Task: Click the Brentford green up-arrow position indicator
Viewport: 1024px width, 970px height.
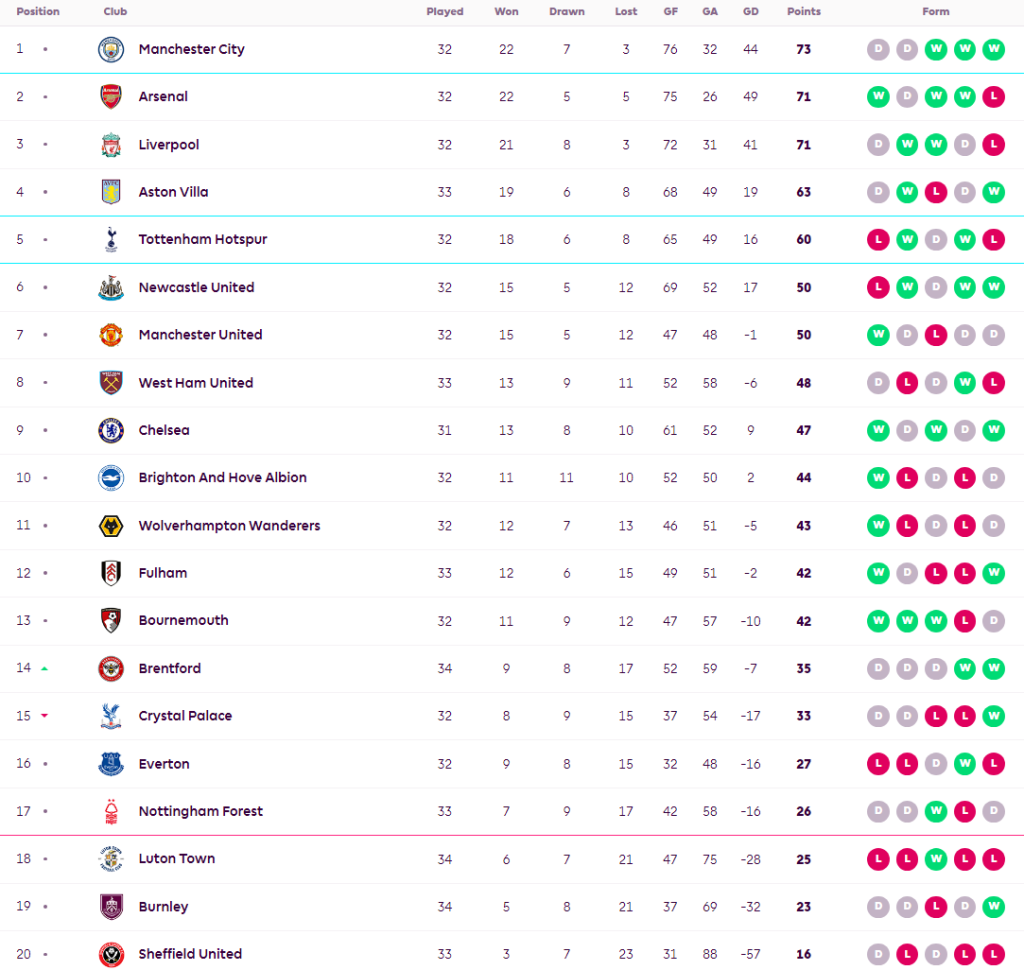Action: (45, 668)
